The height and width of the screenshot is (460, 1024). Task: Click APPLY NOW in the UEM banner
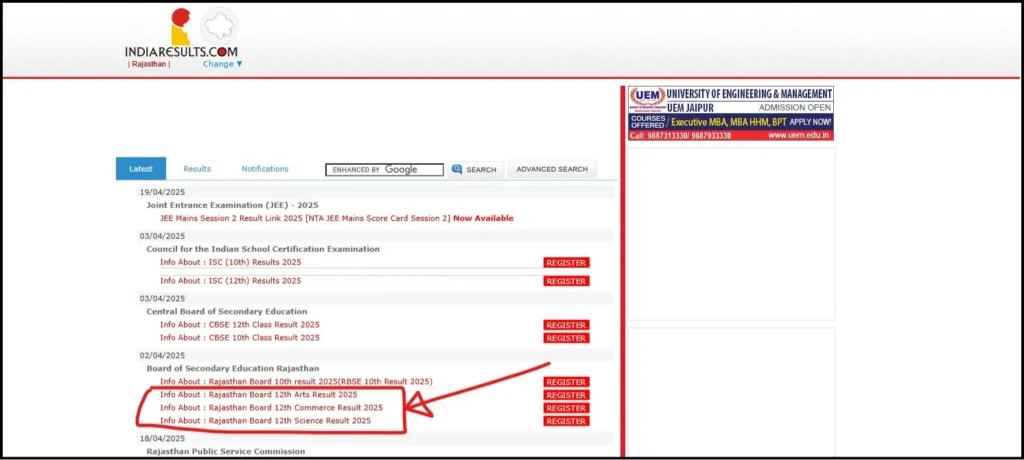coord(810,122)
